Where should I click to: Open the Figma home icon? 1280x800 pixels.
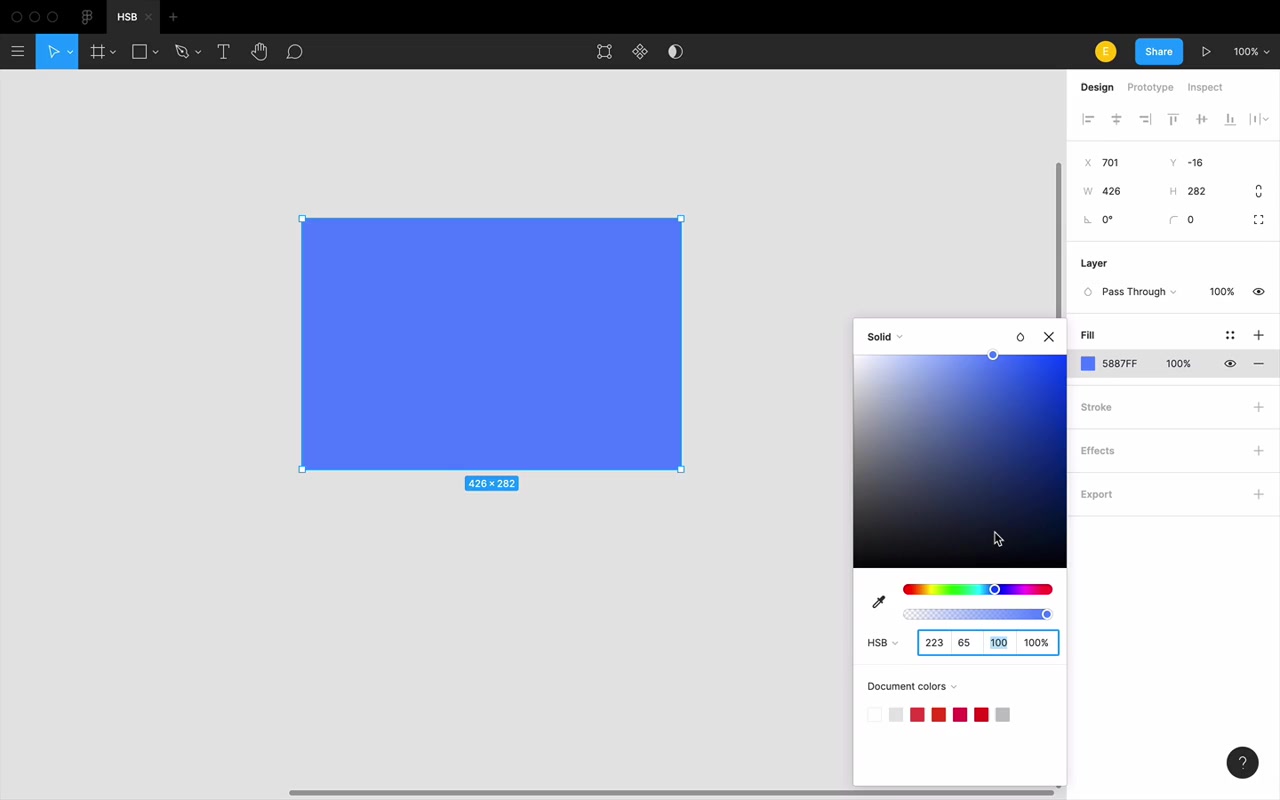click(x=87, y=17)
